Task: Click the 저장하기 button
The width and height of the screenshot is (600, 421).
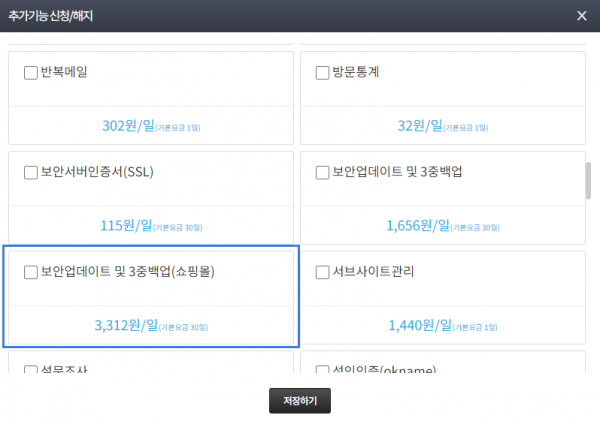Action: coord(299,401)
